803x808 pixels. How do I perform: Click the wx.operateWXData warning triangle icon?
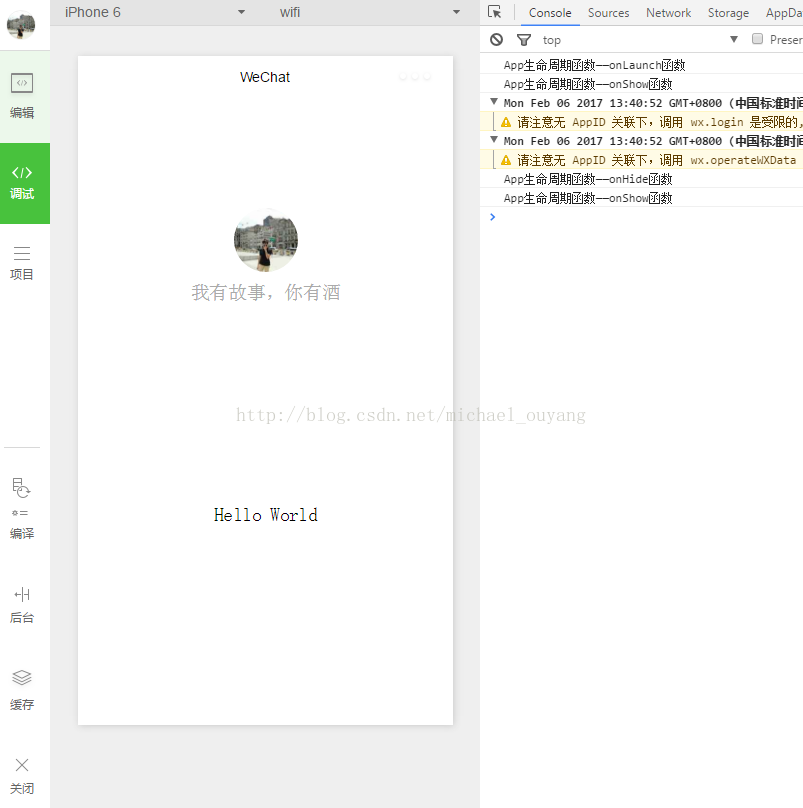506,160
